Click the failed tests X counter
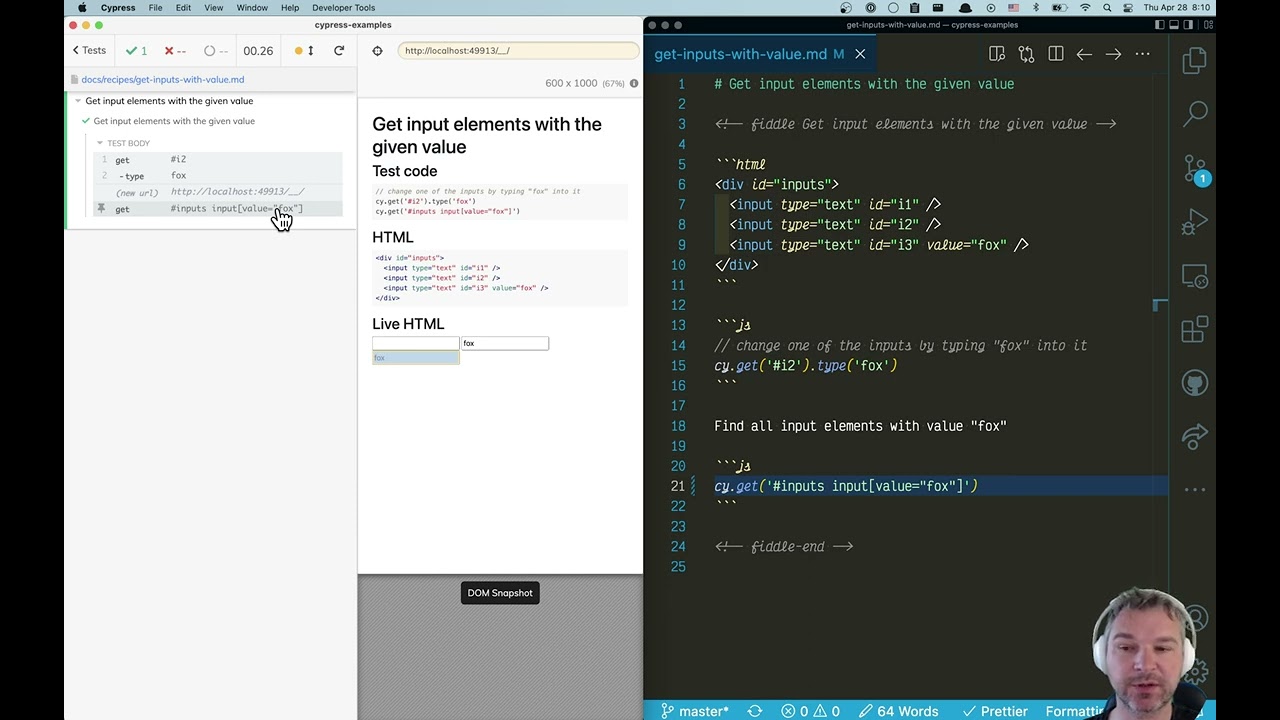 point(175,50)
